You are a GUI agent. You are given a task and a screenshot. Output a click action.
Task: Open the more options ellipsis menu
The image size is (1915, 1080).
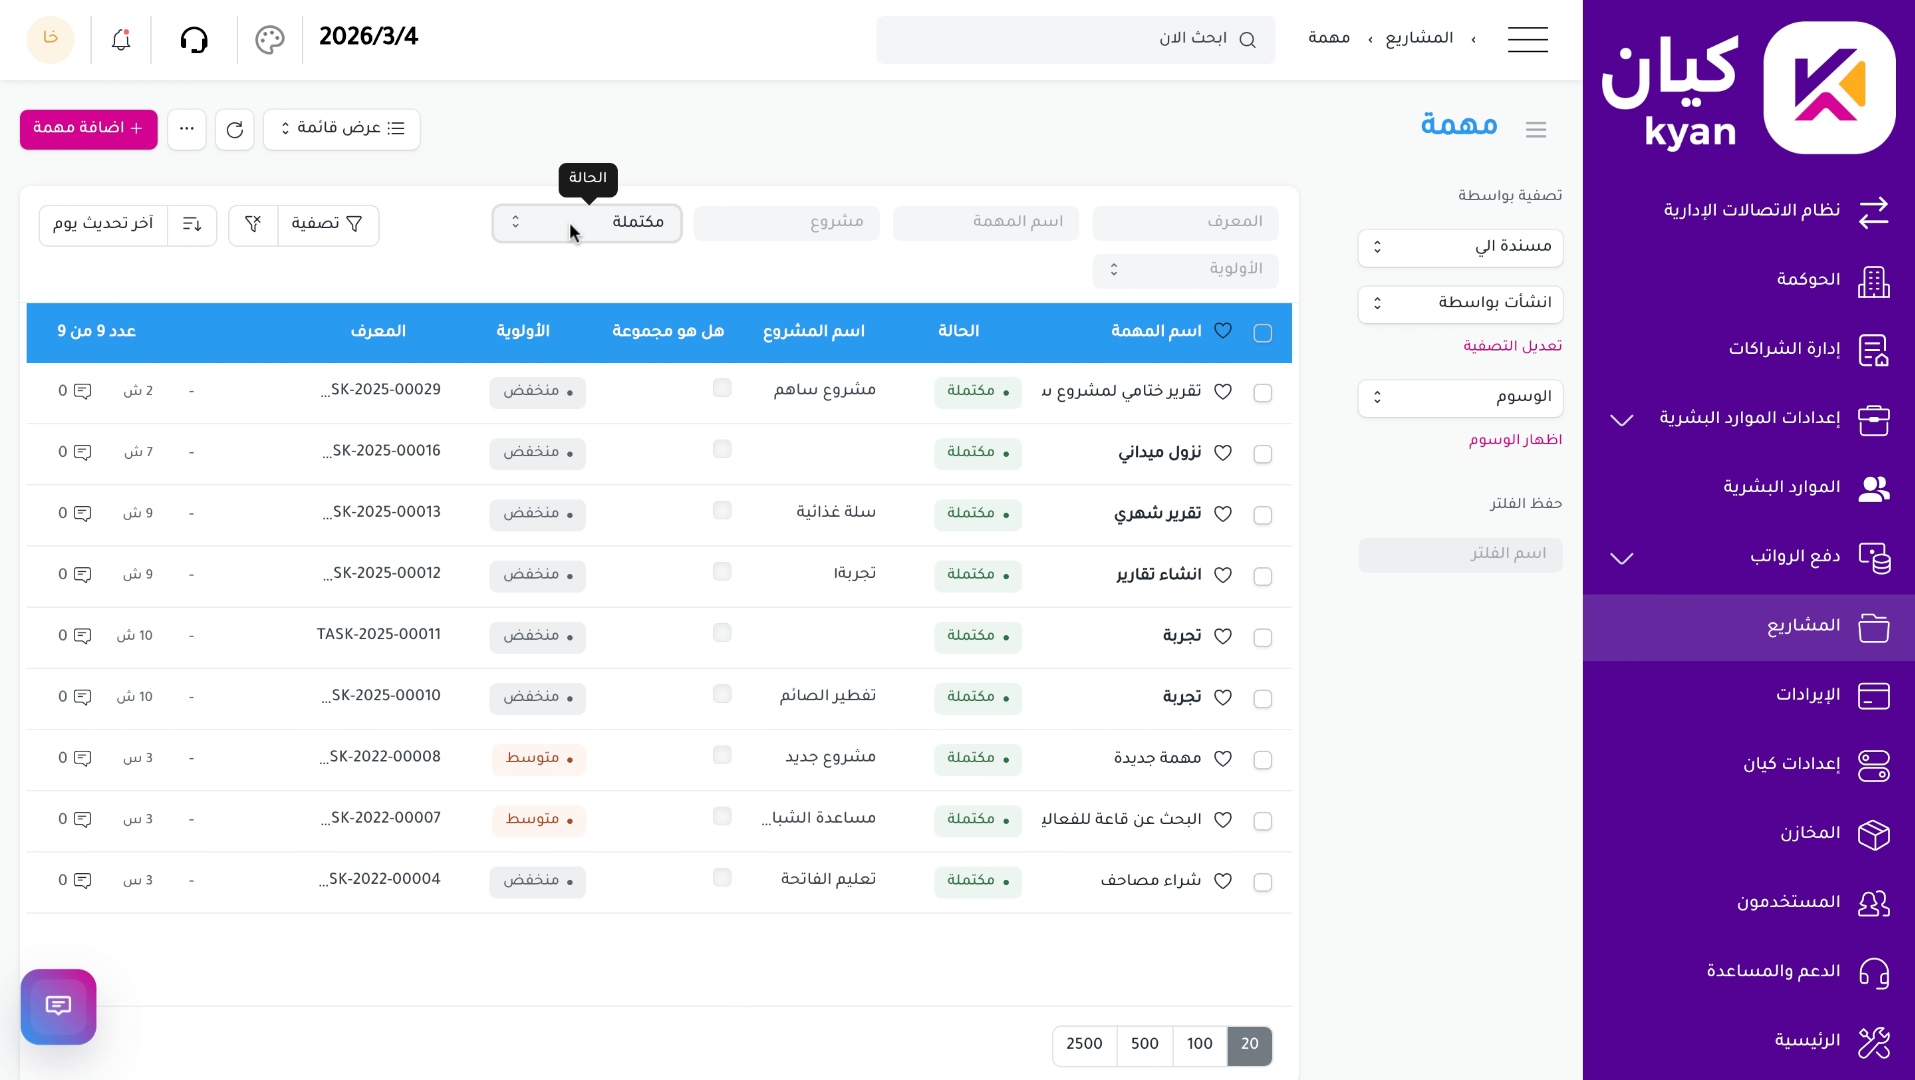[186, 129]
